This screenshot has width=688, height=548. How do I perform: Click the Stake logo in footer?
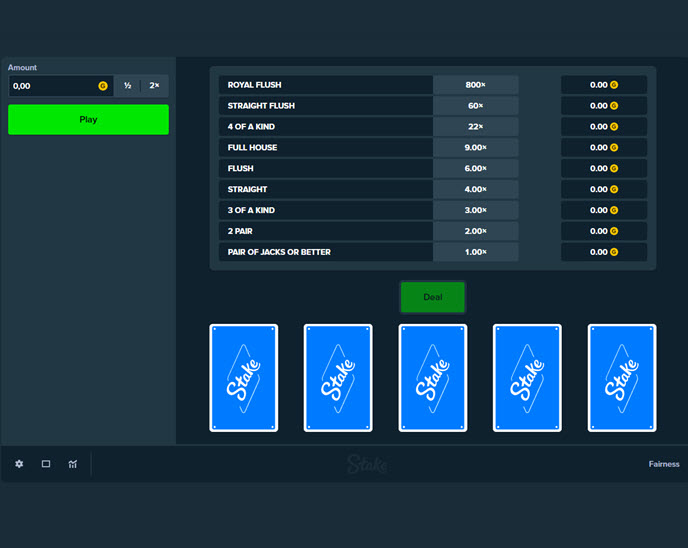[x=367, y=464]
